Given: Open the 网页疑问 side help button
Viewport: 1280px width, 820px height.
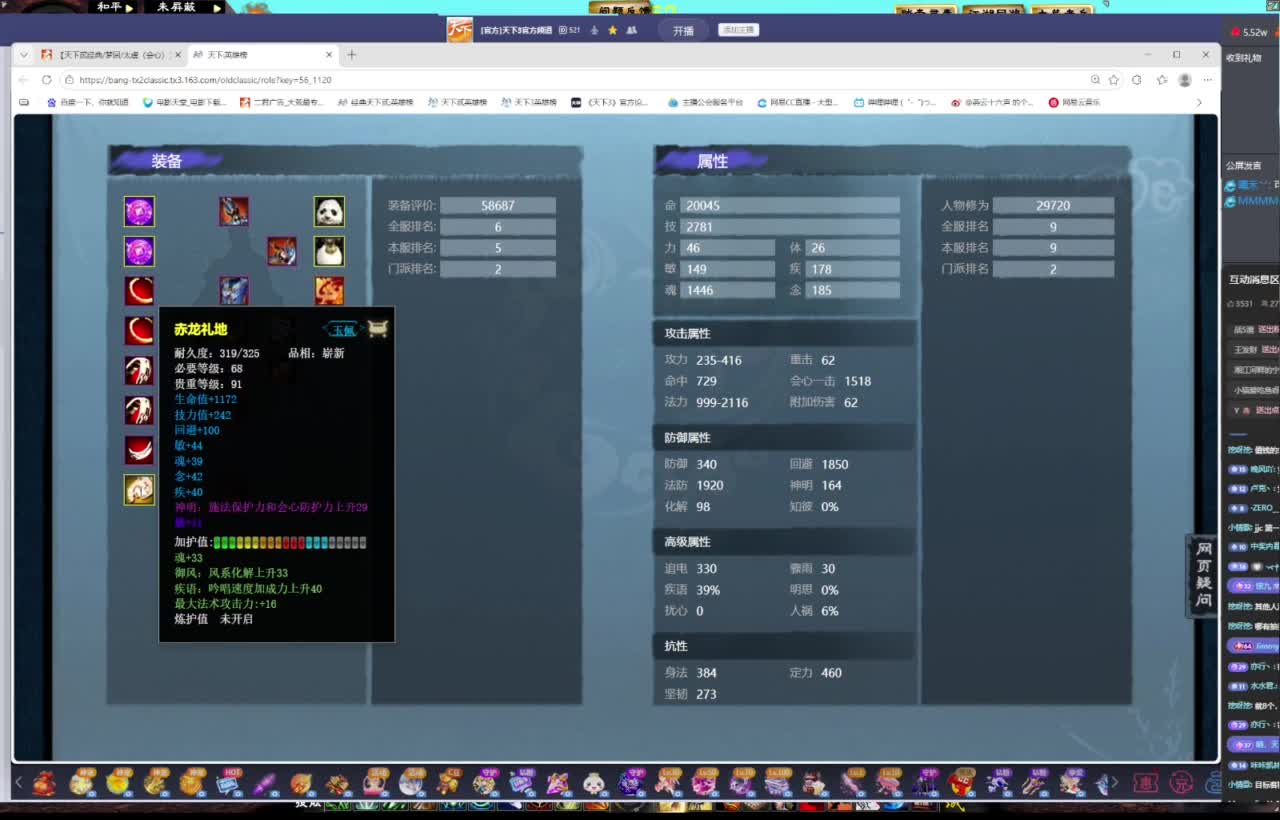Looking at the screenshot, I should click(x=1204, y=575).
